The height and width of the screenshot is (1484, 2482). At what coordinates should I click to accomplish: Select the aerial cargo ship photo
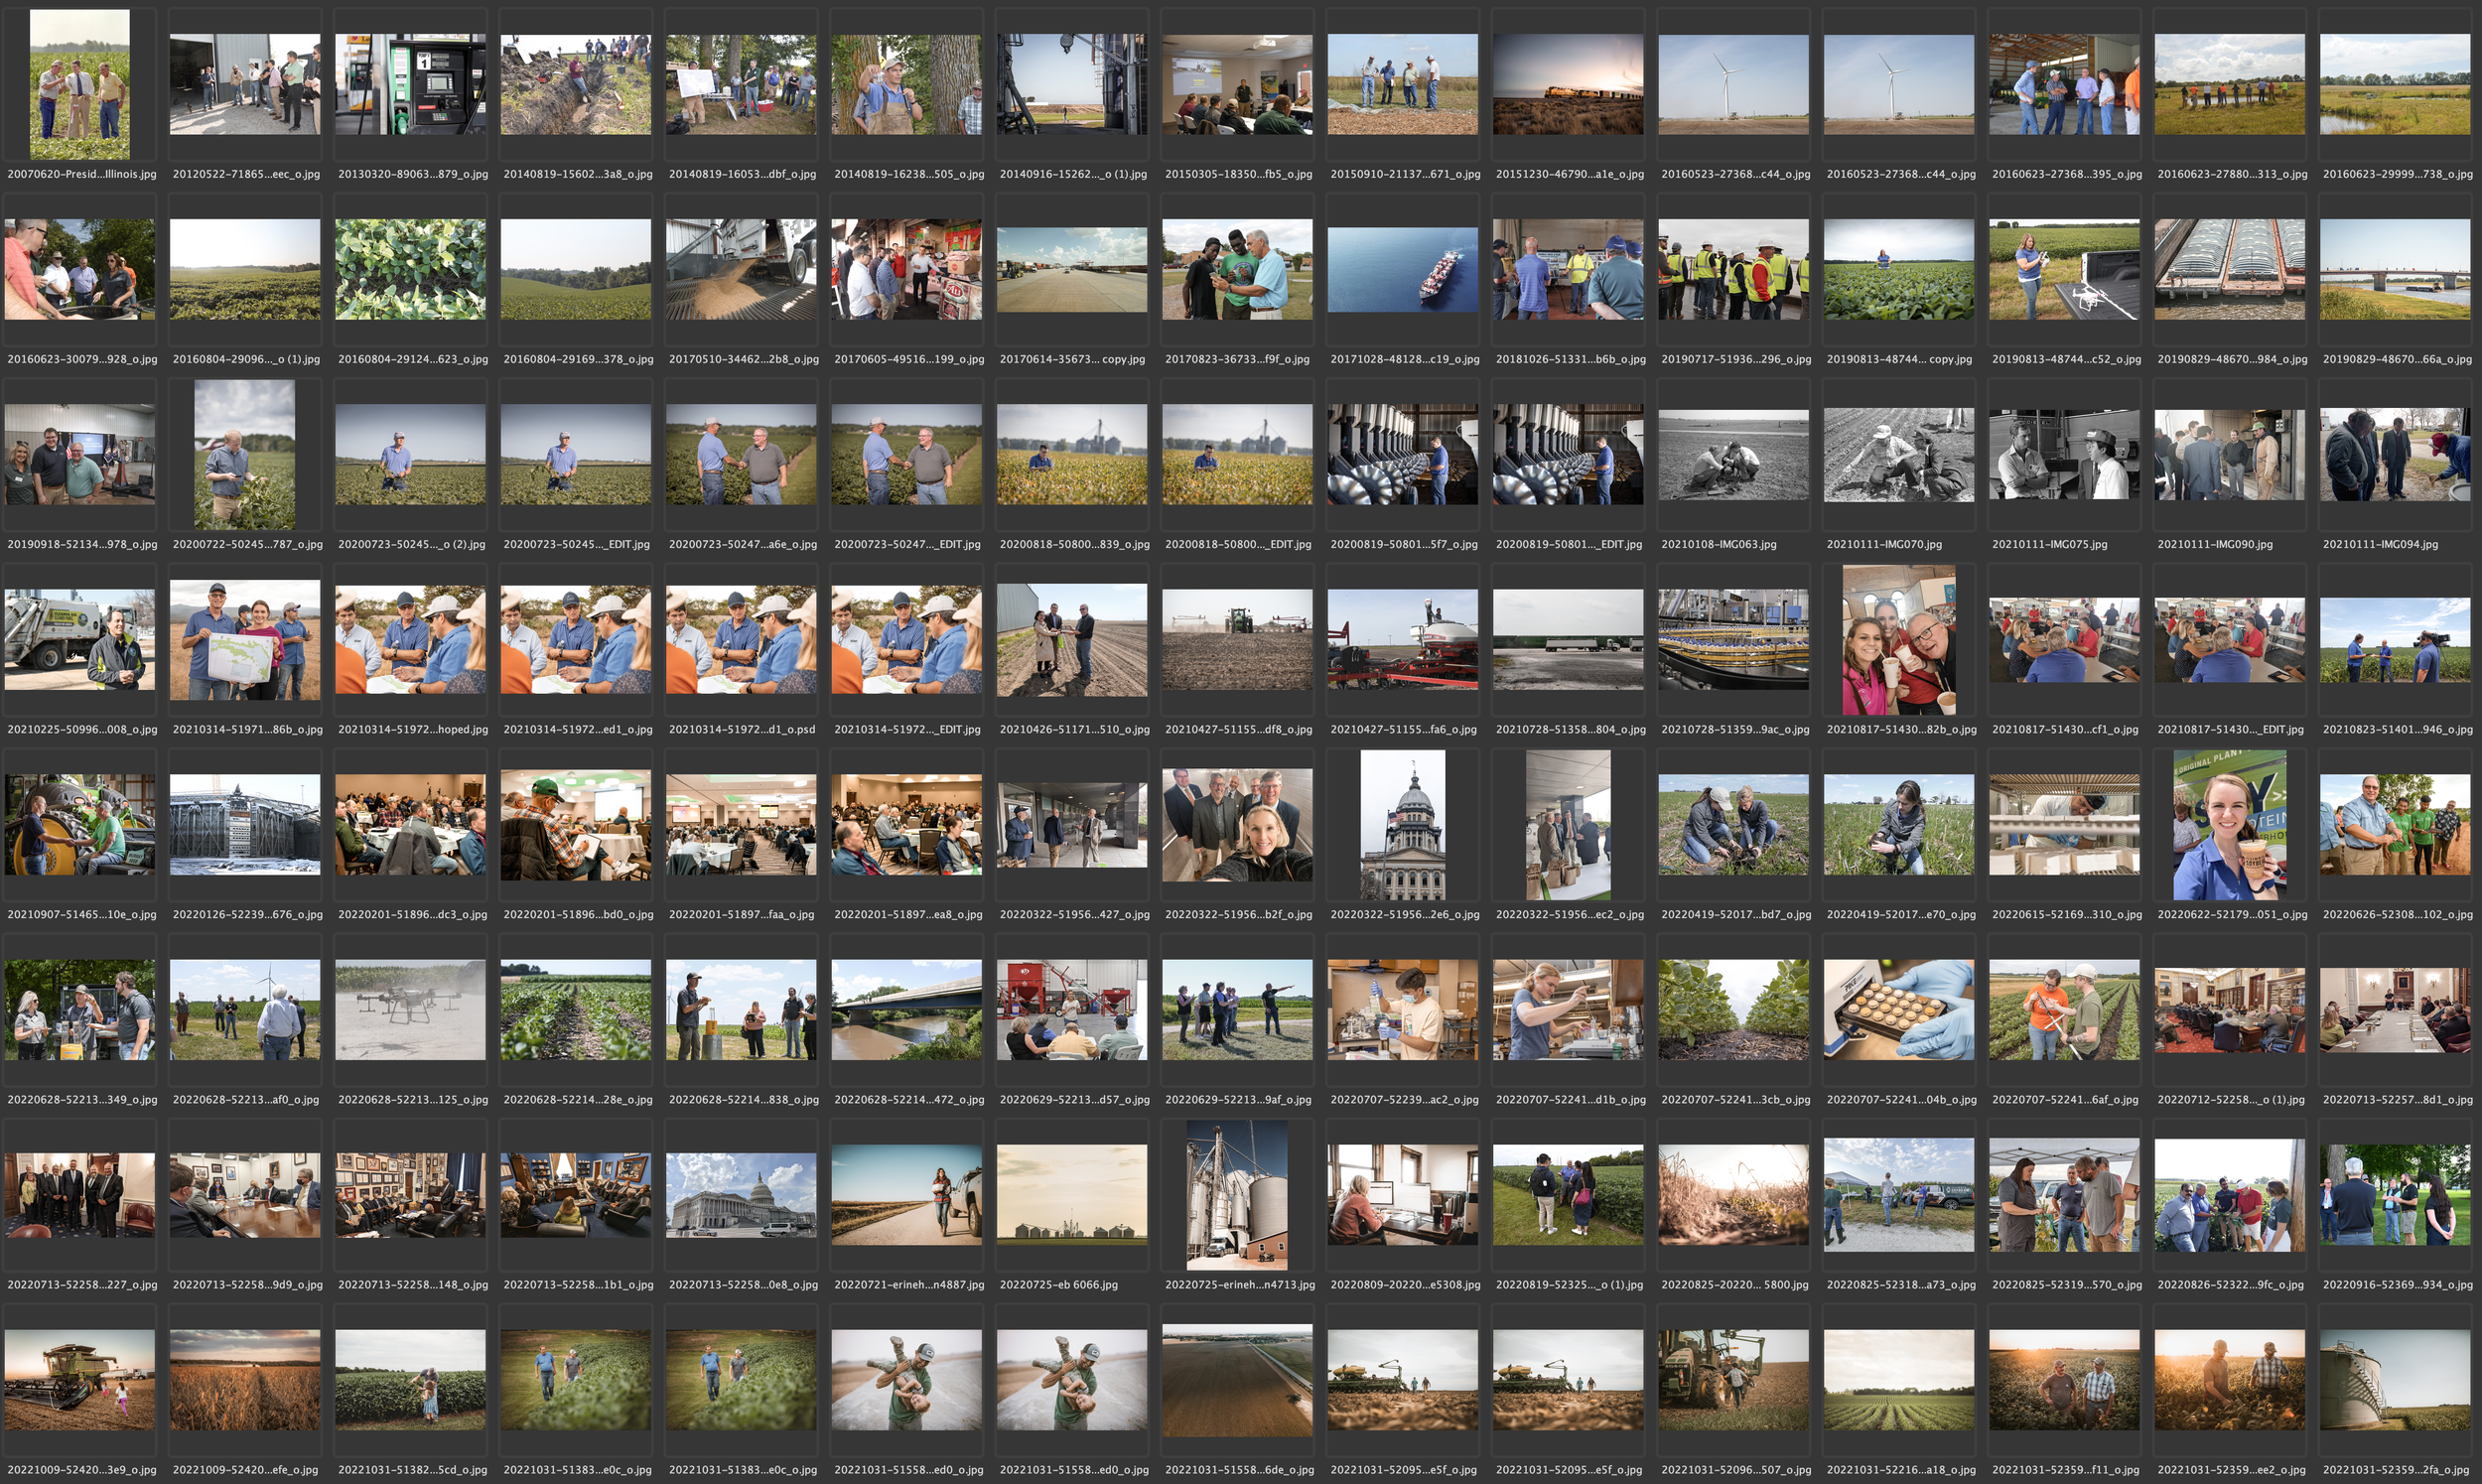(x=1402, y=270)
